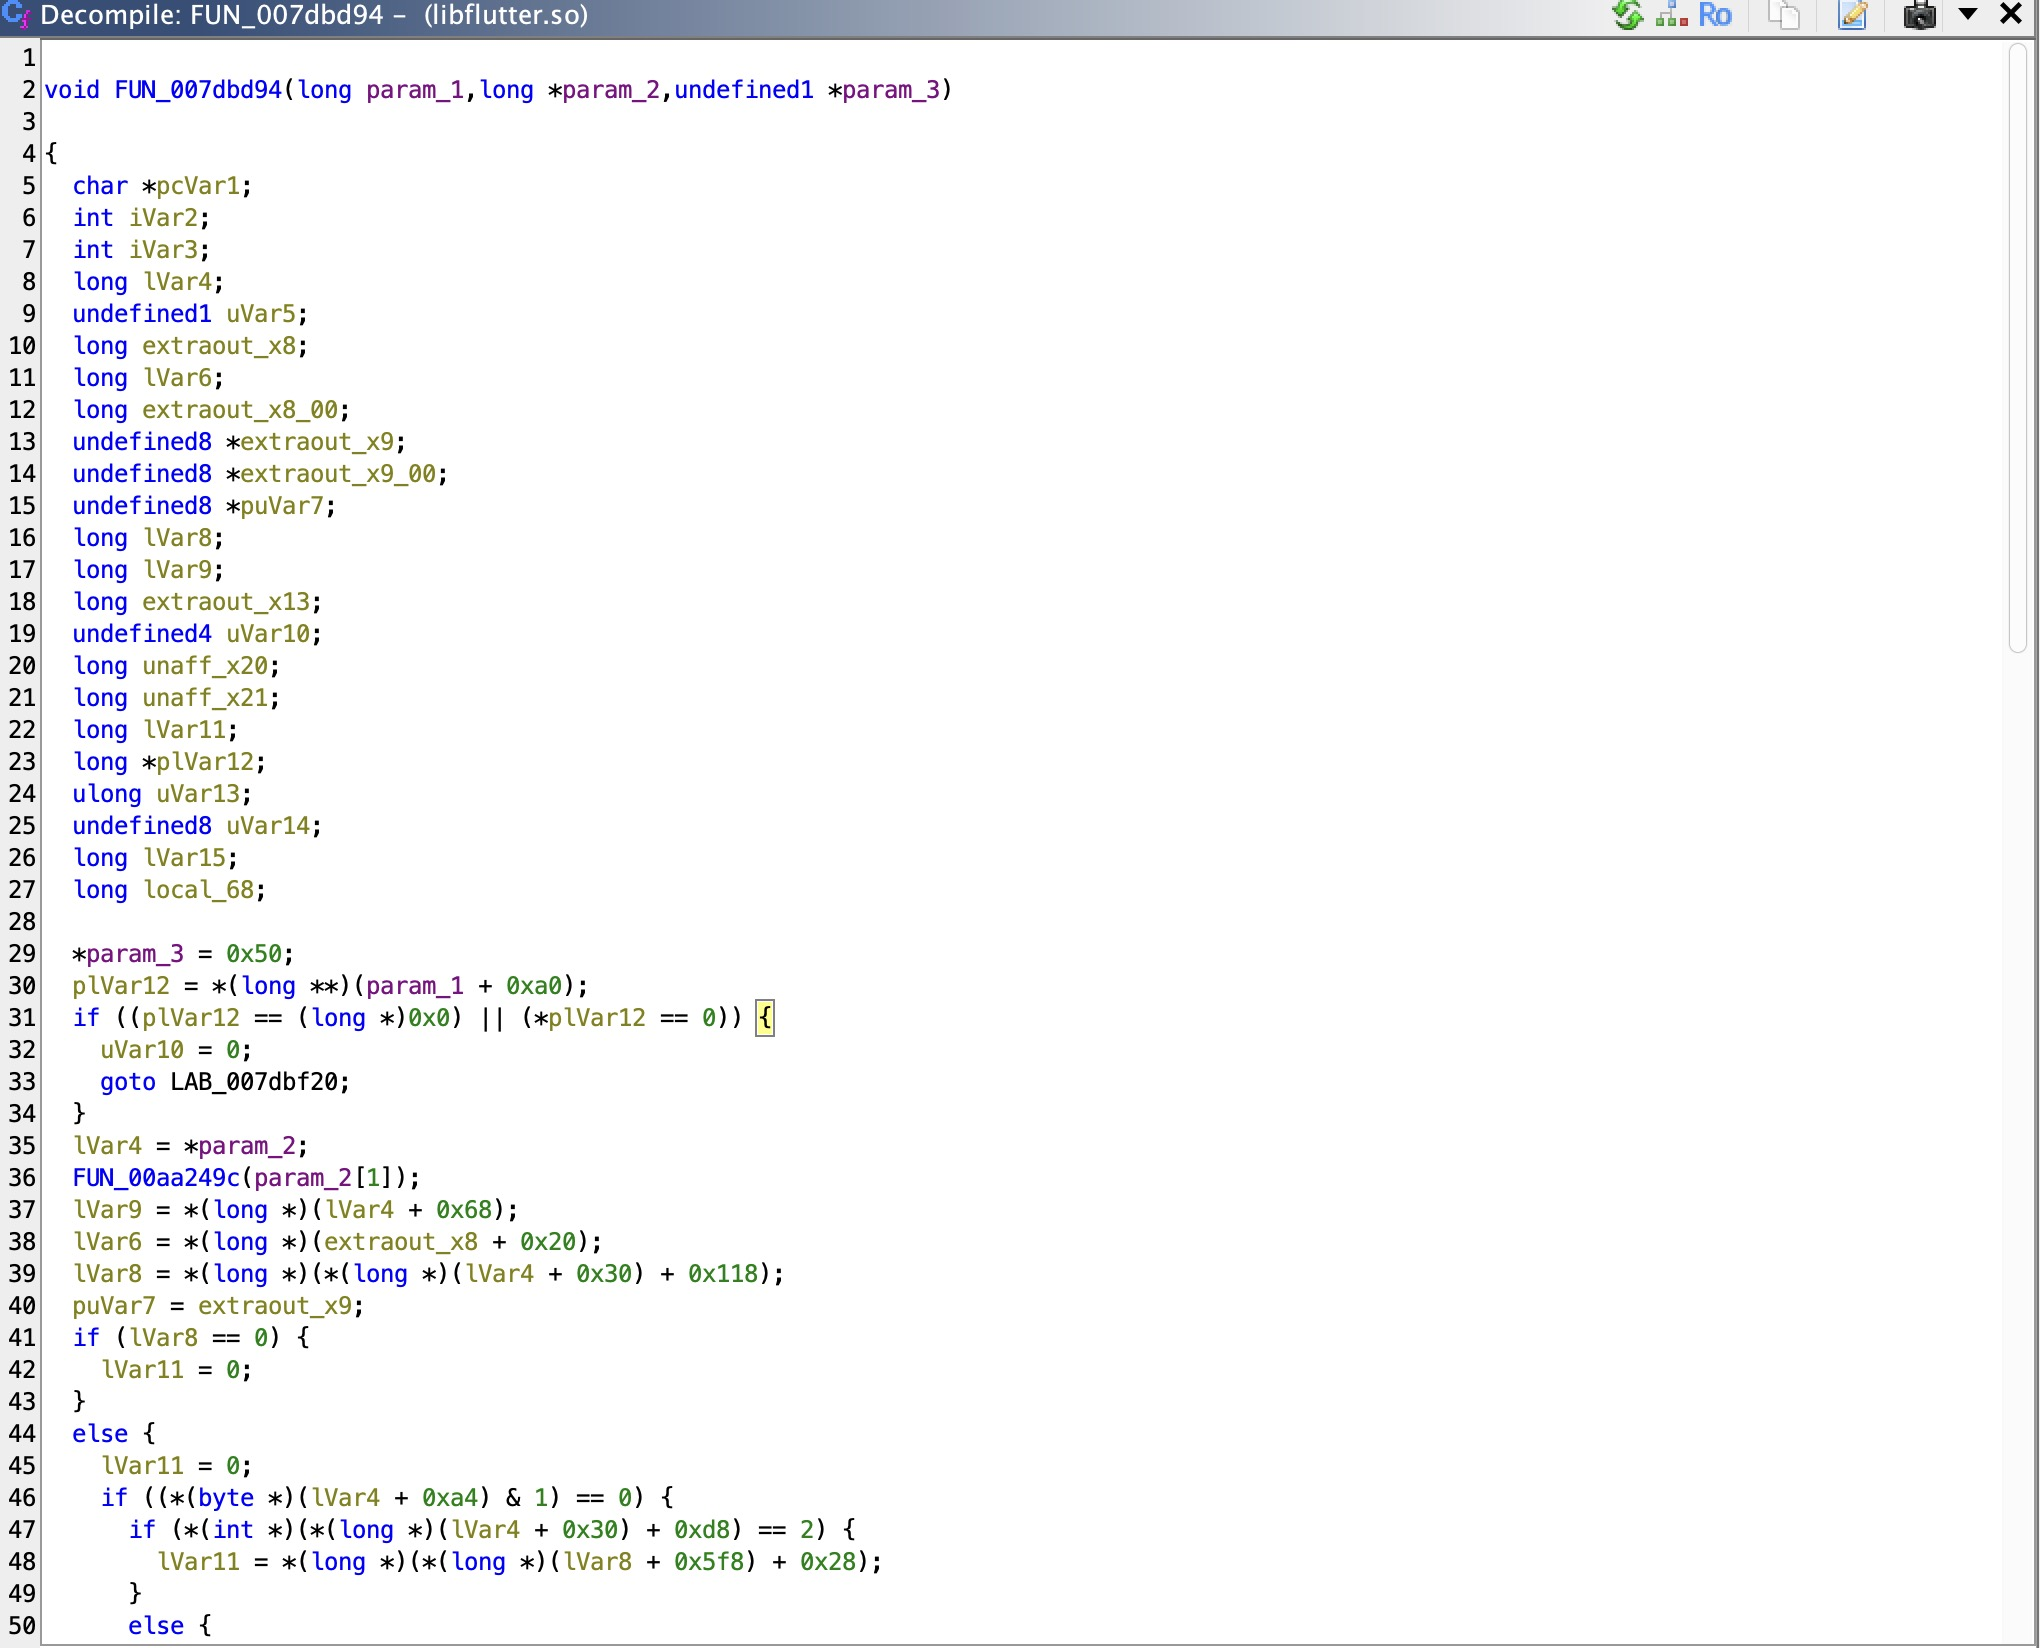This screenshot has height=1648, width=2040.
Task: Click uVar5 in the undefined1 declaration
Action: coord(261,314)
